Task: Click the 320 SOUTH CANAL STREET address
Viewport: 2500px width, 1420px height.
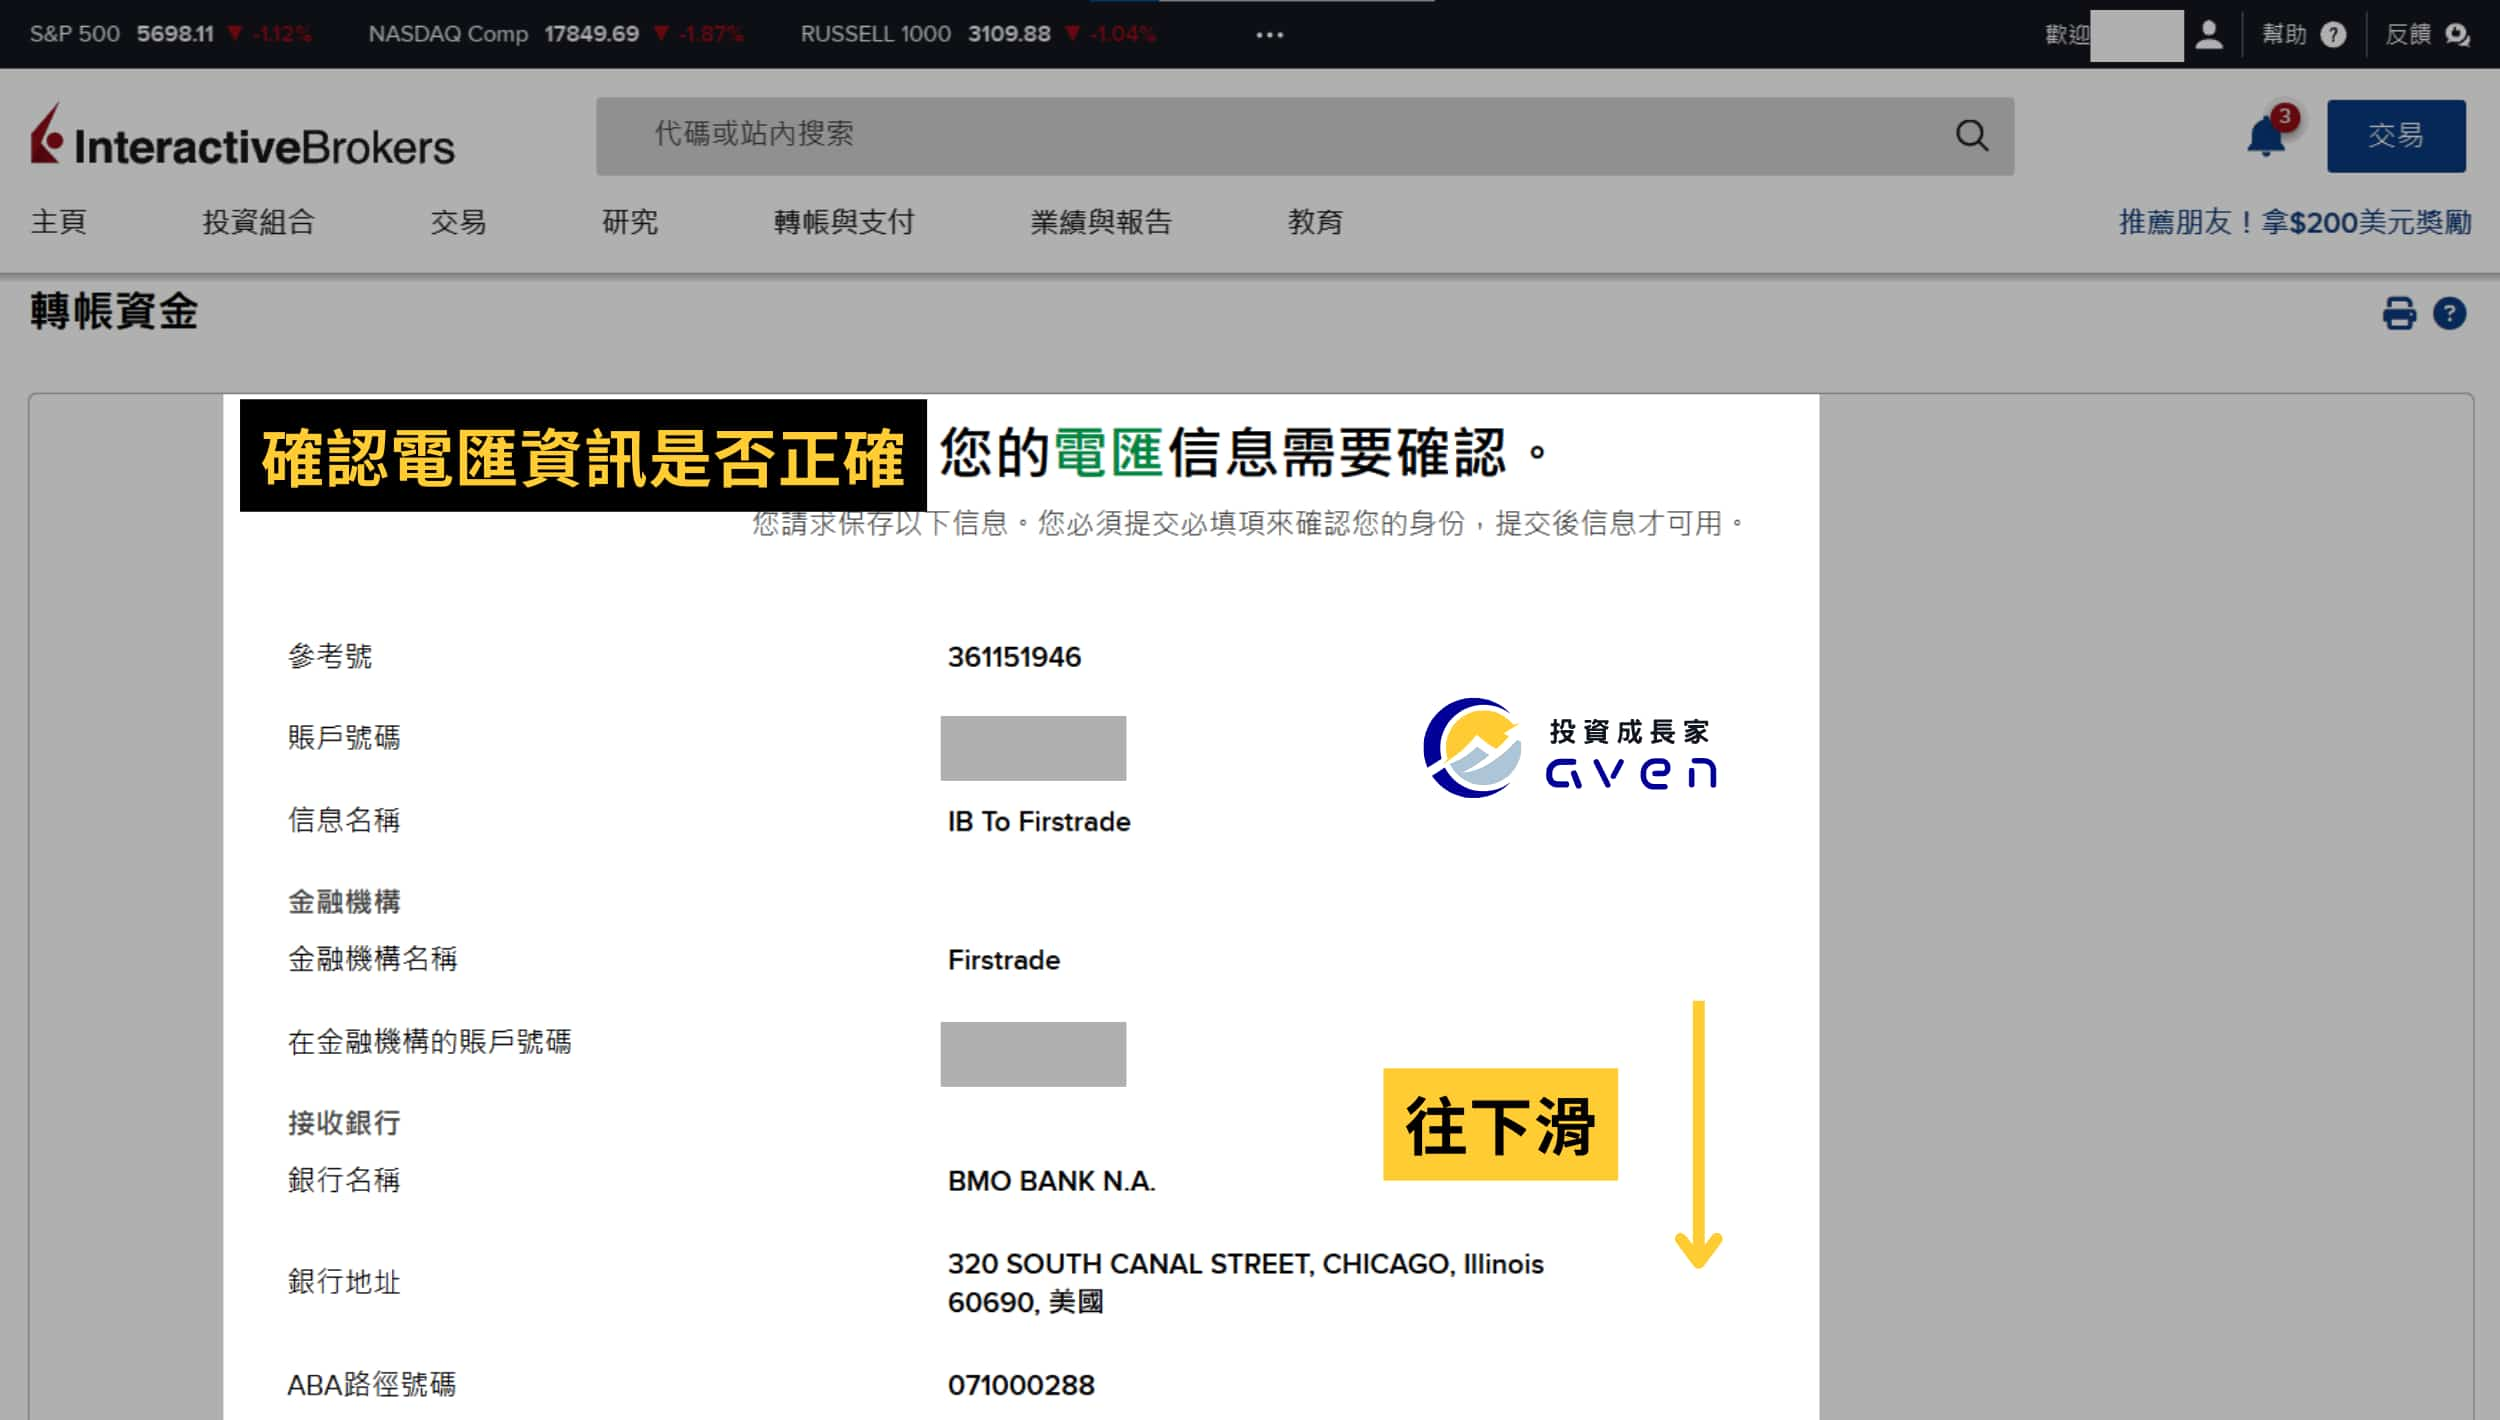Action: [1245, 1283]
